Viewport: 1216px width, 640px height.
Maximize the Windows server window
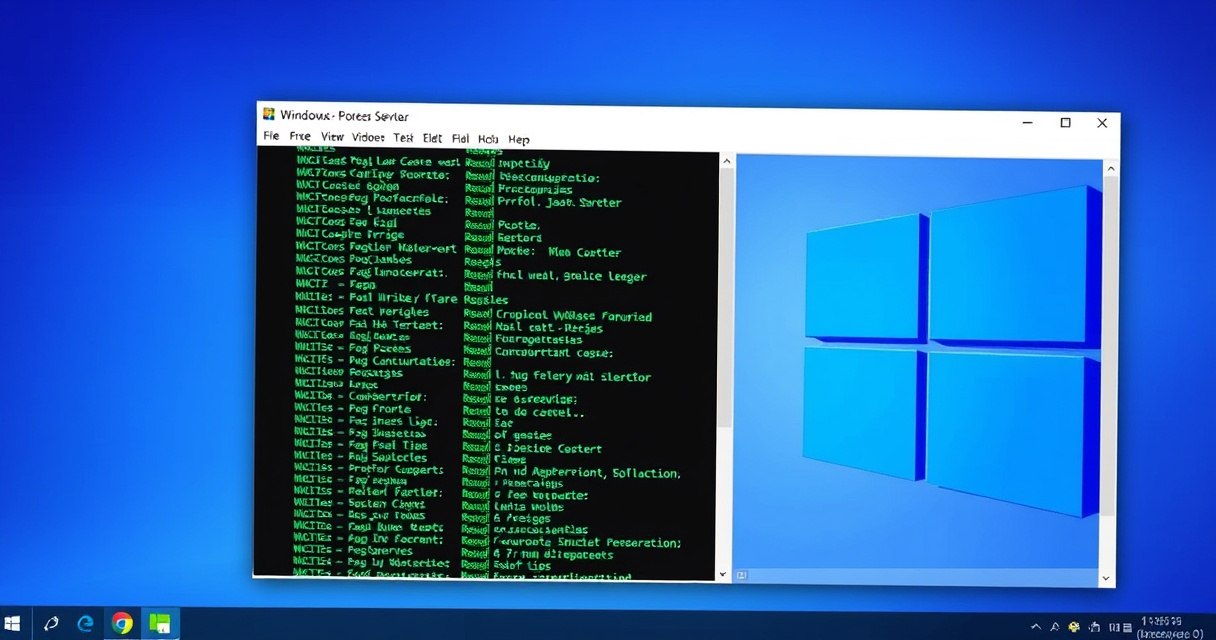(1065, 123)
